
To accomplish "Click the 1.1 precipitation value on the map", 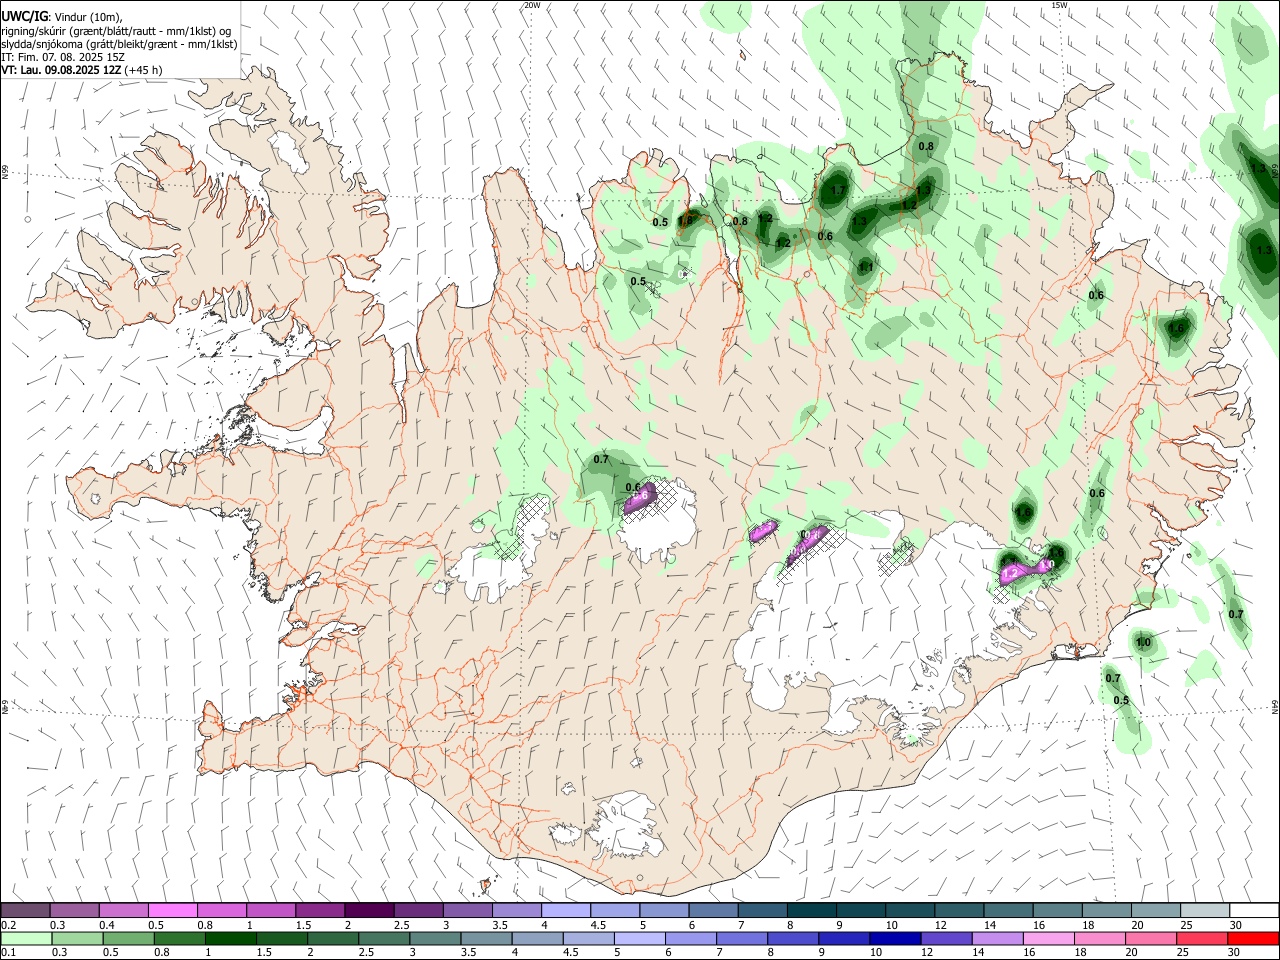I will pos(866,268).
